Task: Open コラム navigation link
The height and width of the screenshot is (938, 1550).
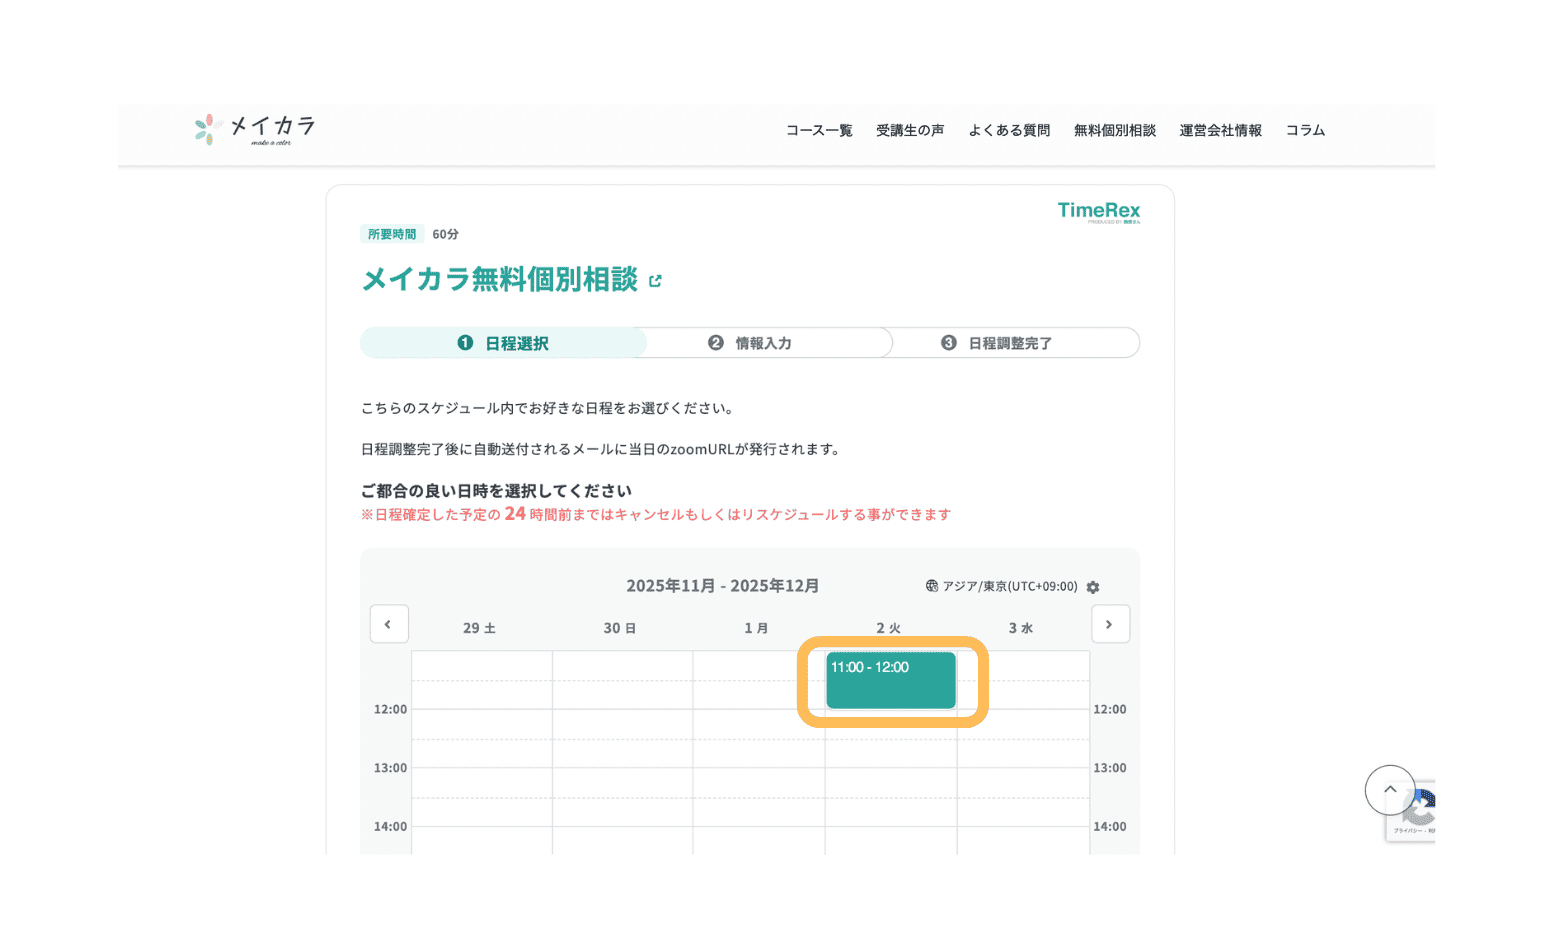Action: [x=1305, y=130]
